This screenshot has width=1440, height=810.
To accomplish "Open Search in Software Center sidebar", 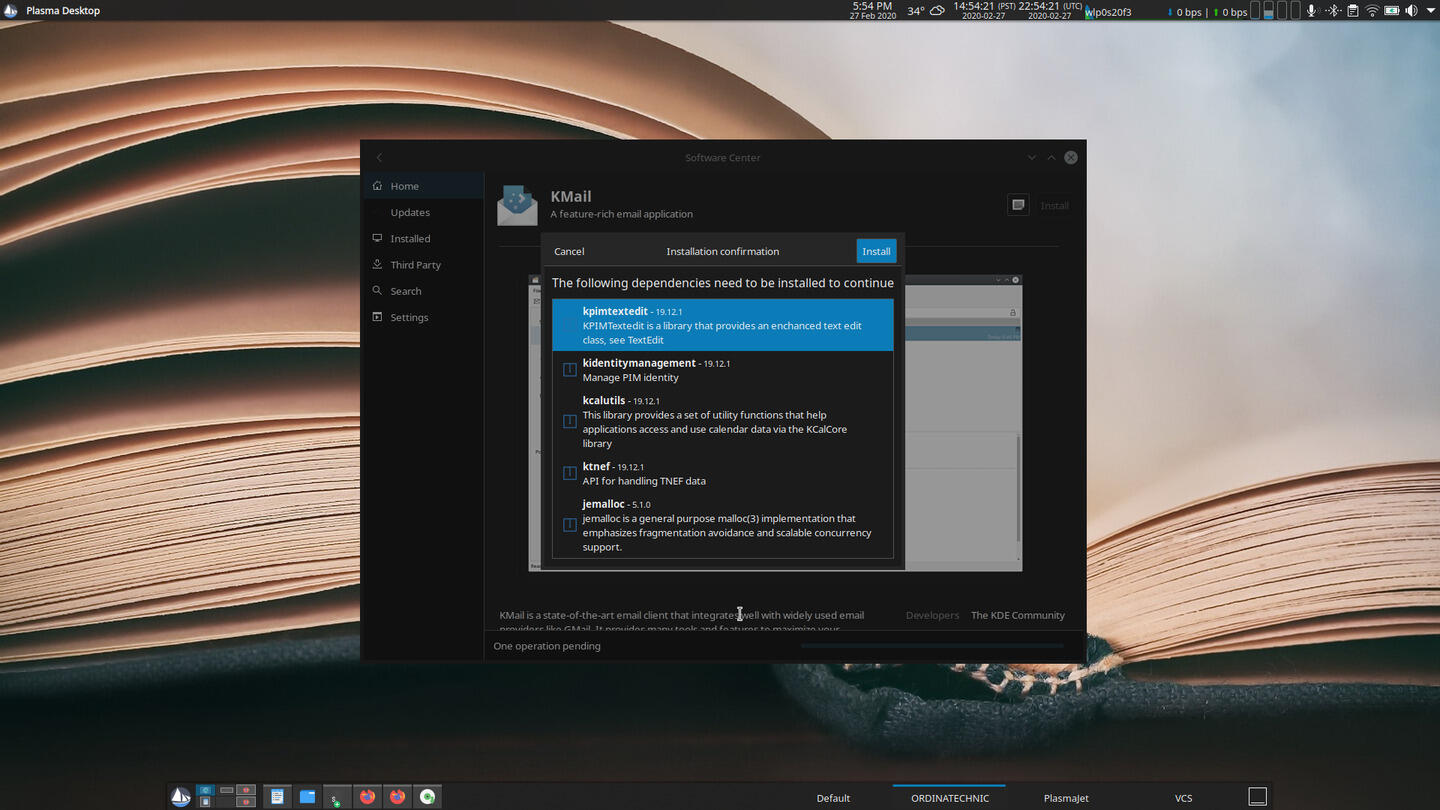I will [x=423, y=291].
